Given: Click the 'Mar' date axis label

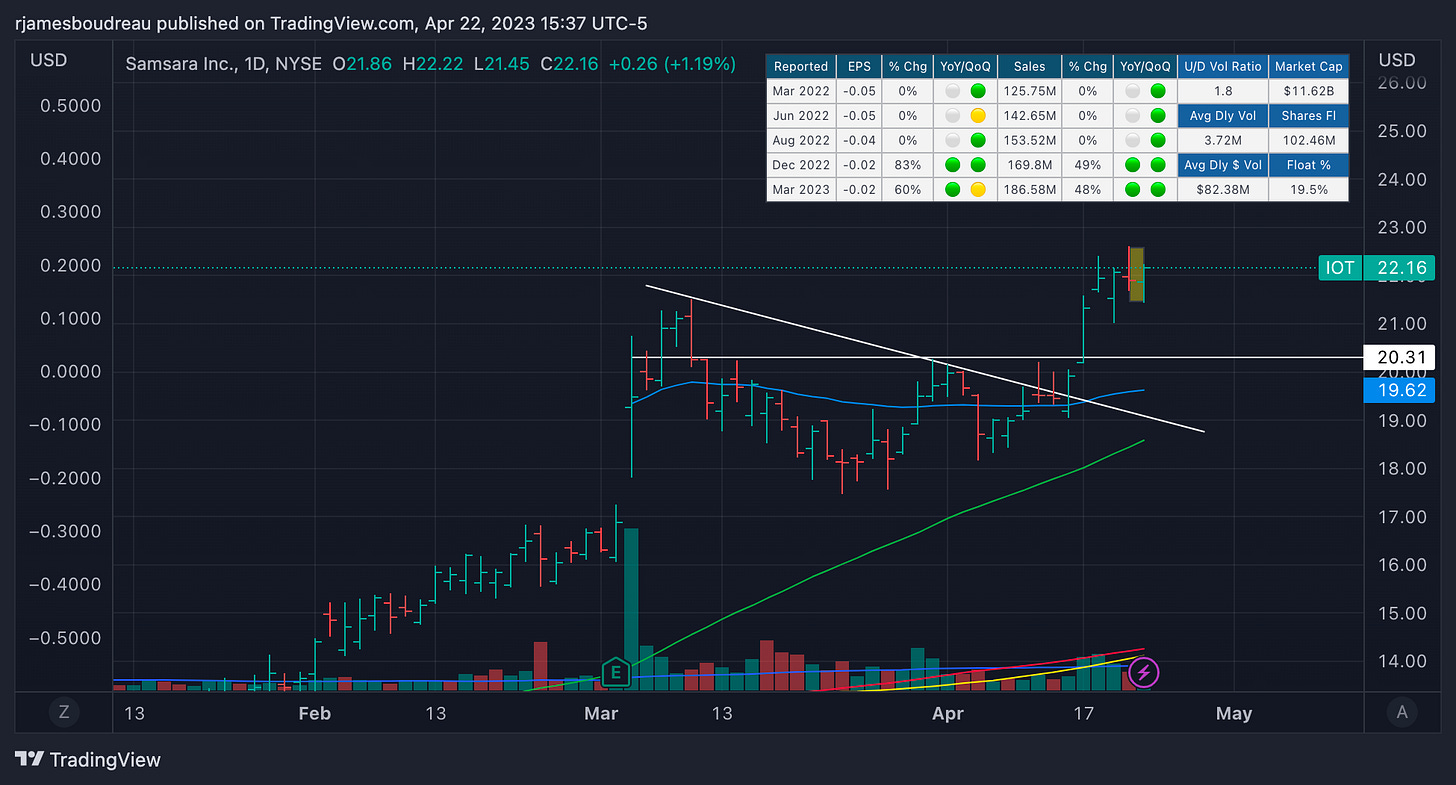Looking at the screenshot, I should pos(600,713).
